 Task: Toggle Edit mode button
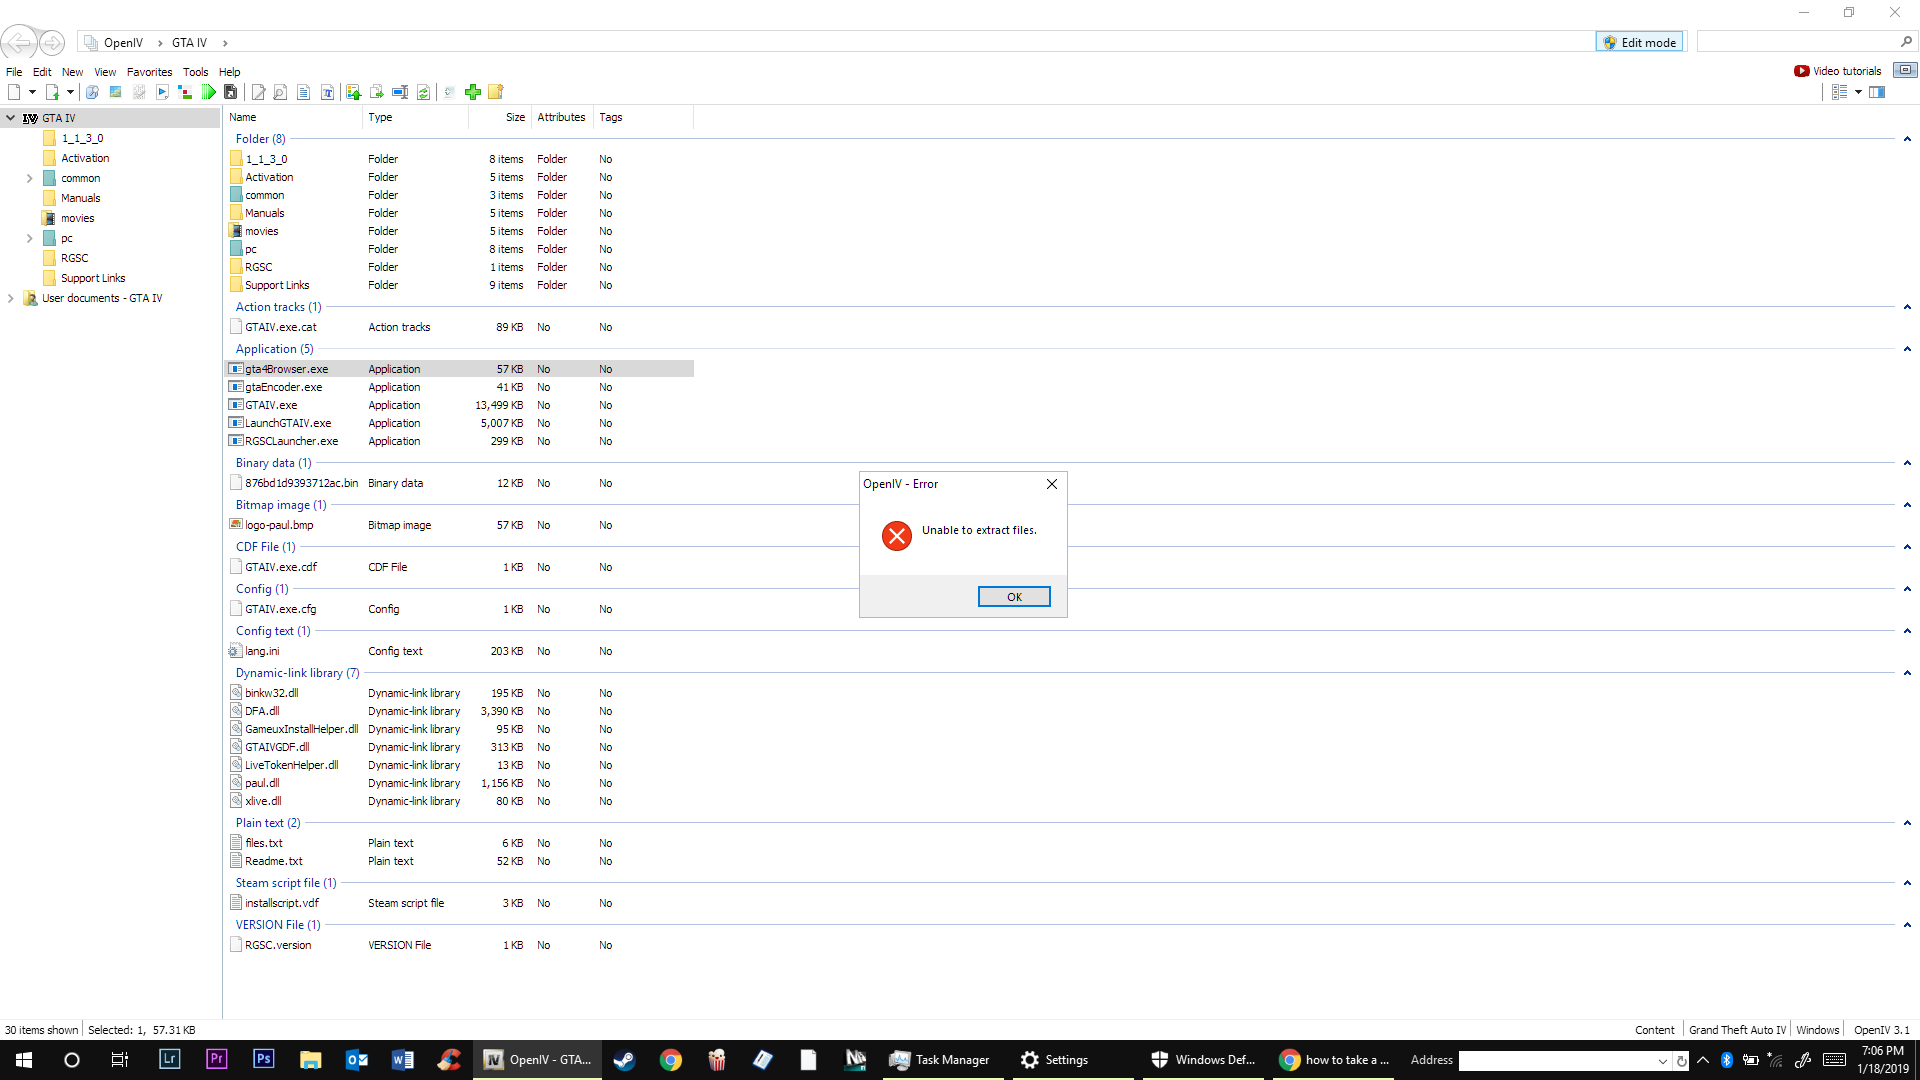pyautogui.click(x=1639, y=42)
